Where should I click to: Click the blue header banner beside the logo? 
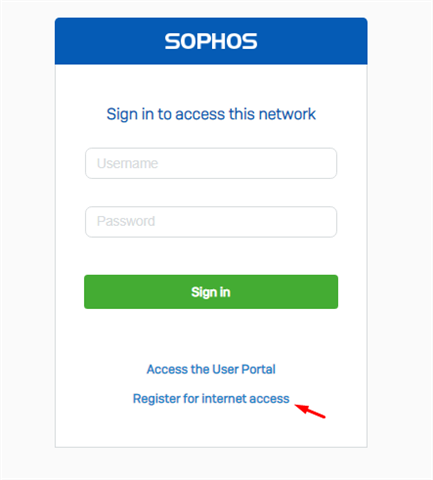tap(310, 41)
